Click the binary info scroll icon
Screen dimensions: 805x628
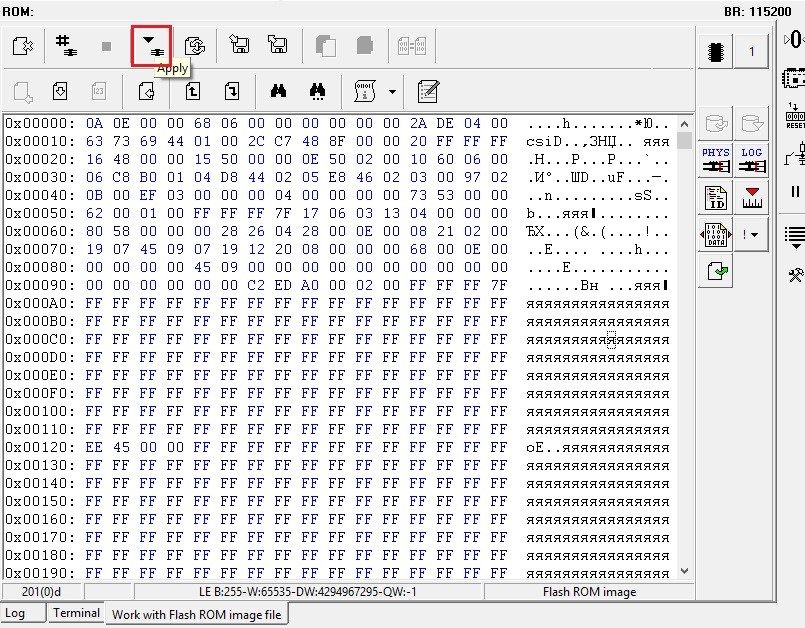coord(365,91)
